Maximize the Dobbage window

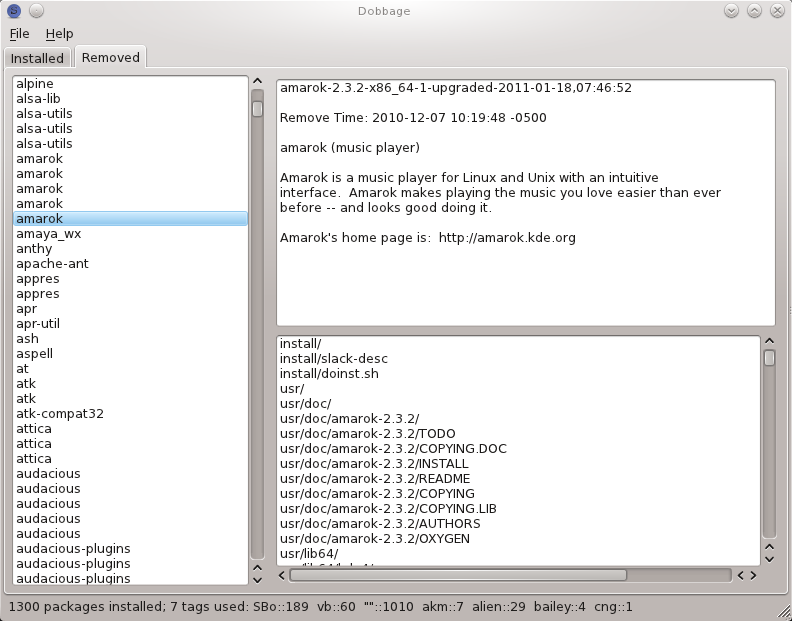point(754,10)
